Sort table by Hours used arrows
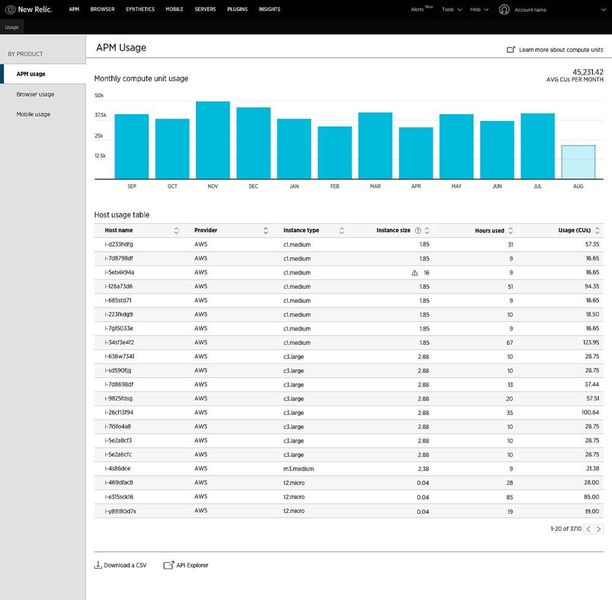The height and width of the screenshot is (600, 612). point(511,230)
